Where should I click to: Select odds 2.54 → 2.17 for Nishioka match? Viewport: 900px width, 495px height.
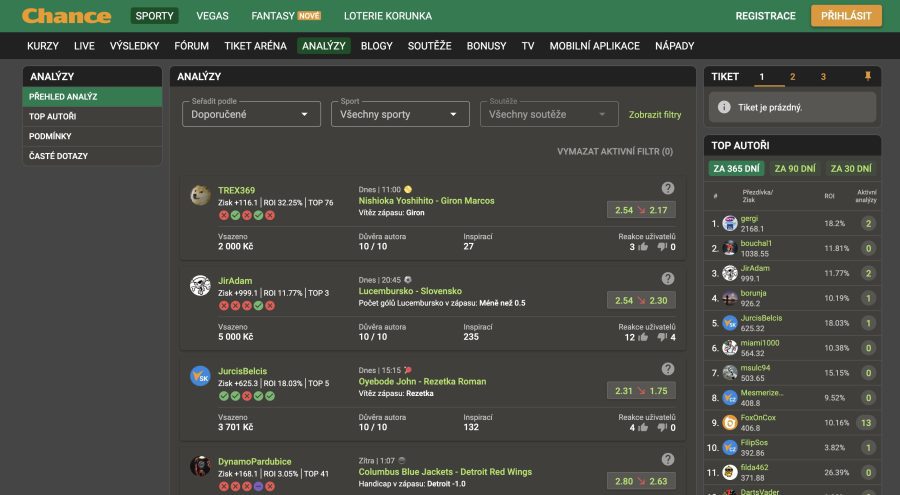641,210
